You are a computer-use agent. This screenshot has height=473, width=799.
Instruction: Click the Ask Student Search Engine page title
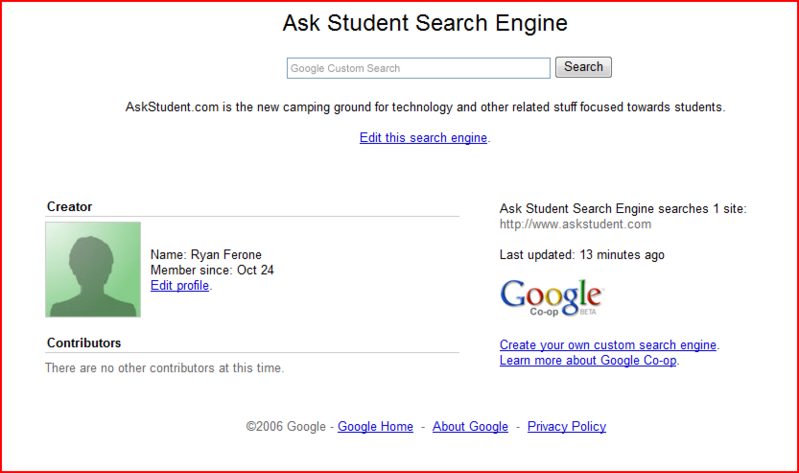[425, 23]
